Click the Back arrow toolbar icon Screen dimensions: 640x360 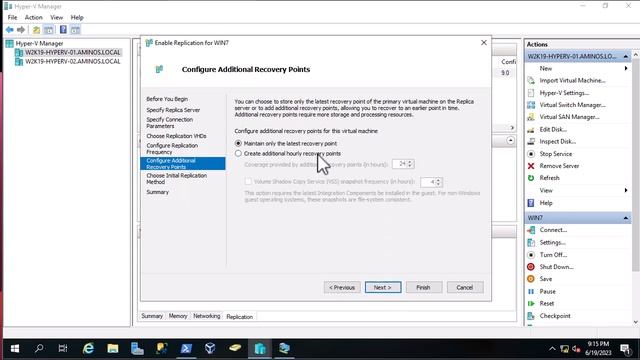[9, 30]
